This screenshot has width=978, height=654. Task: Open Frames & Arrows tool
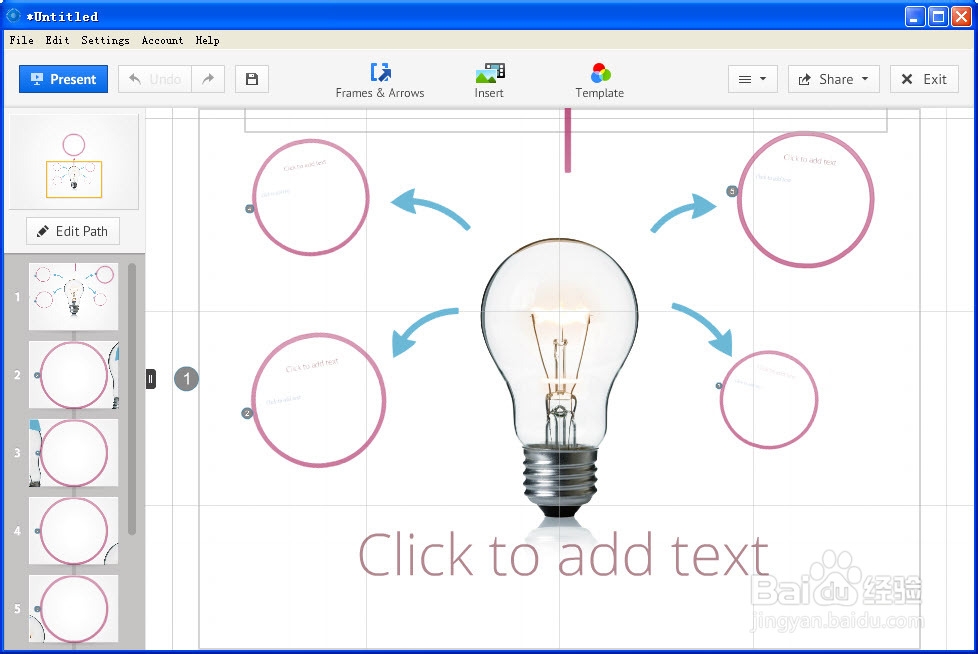(x=380, y=80)
